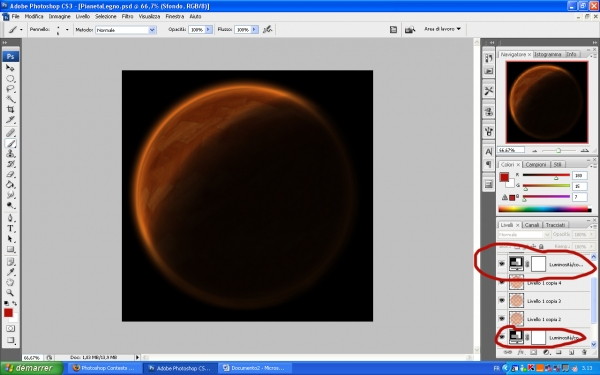Collapse the right panel dock with double arrows
The width and height of the screenshot is (600, 375).
(x=594, y=42)
